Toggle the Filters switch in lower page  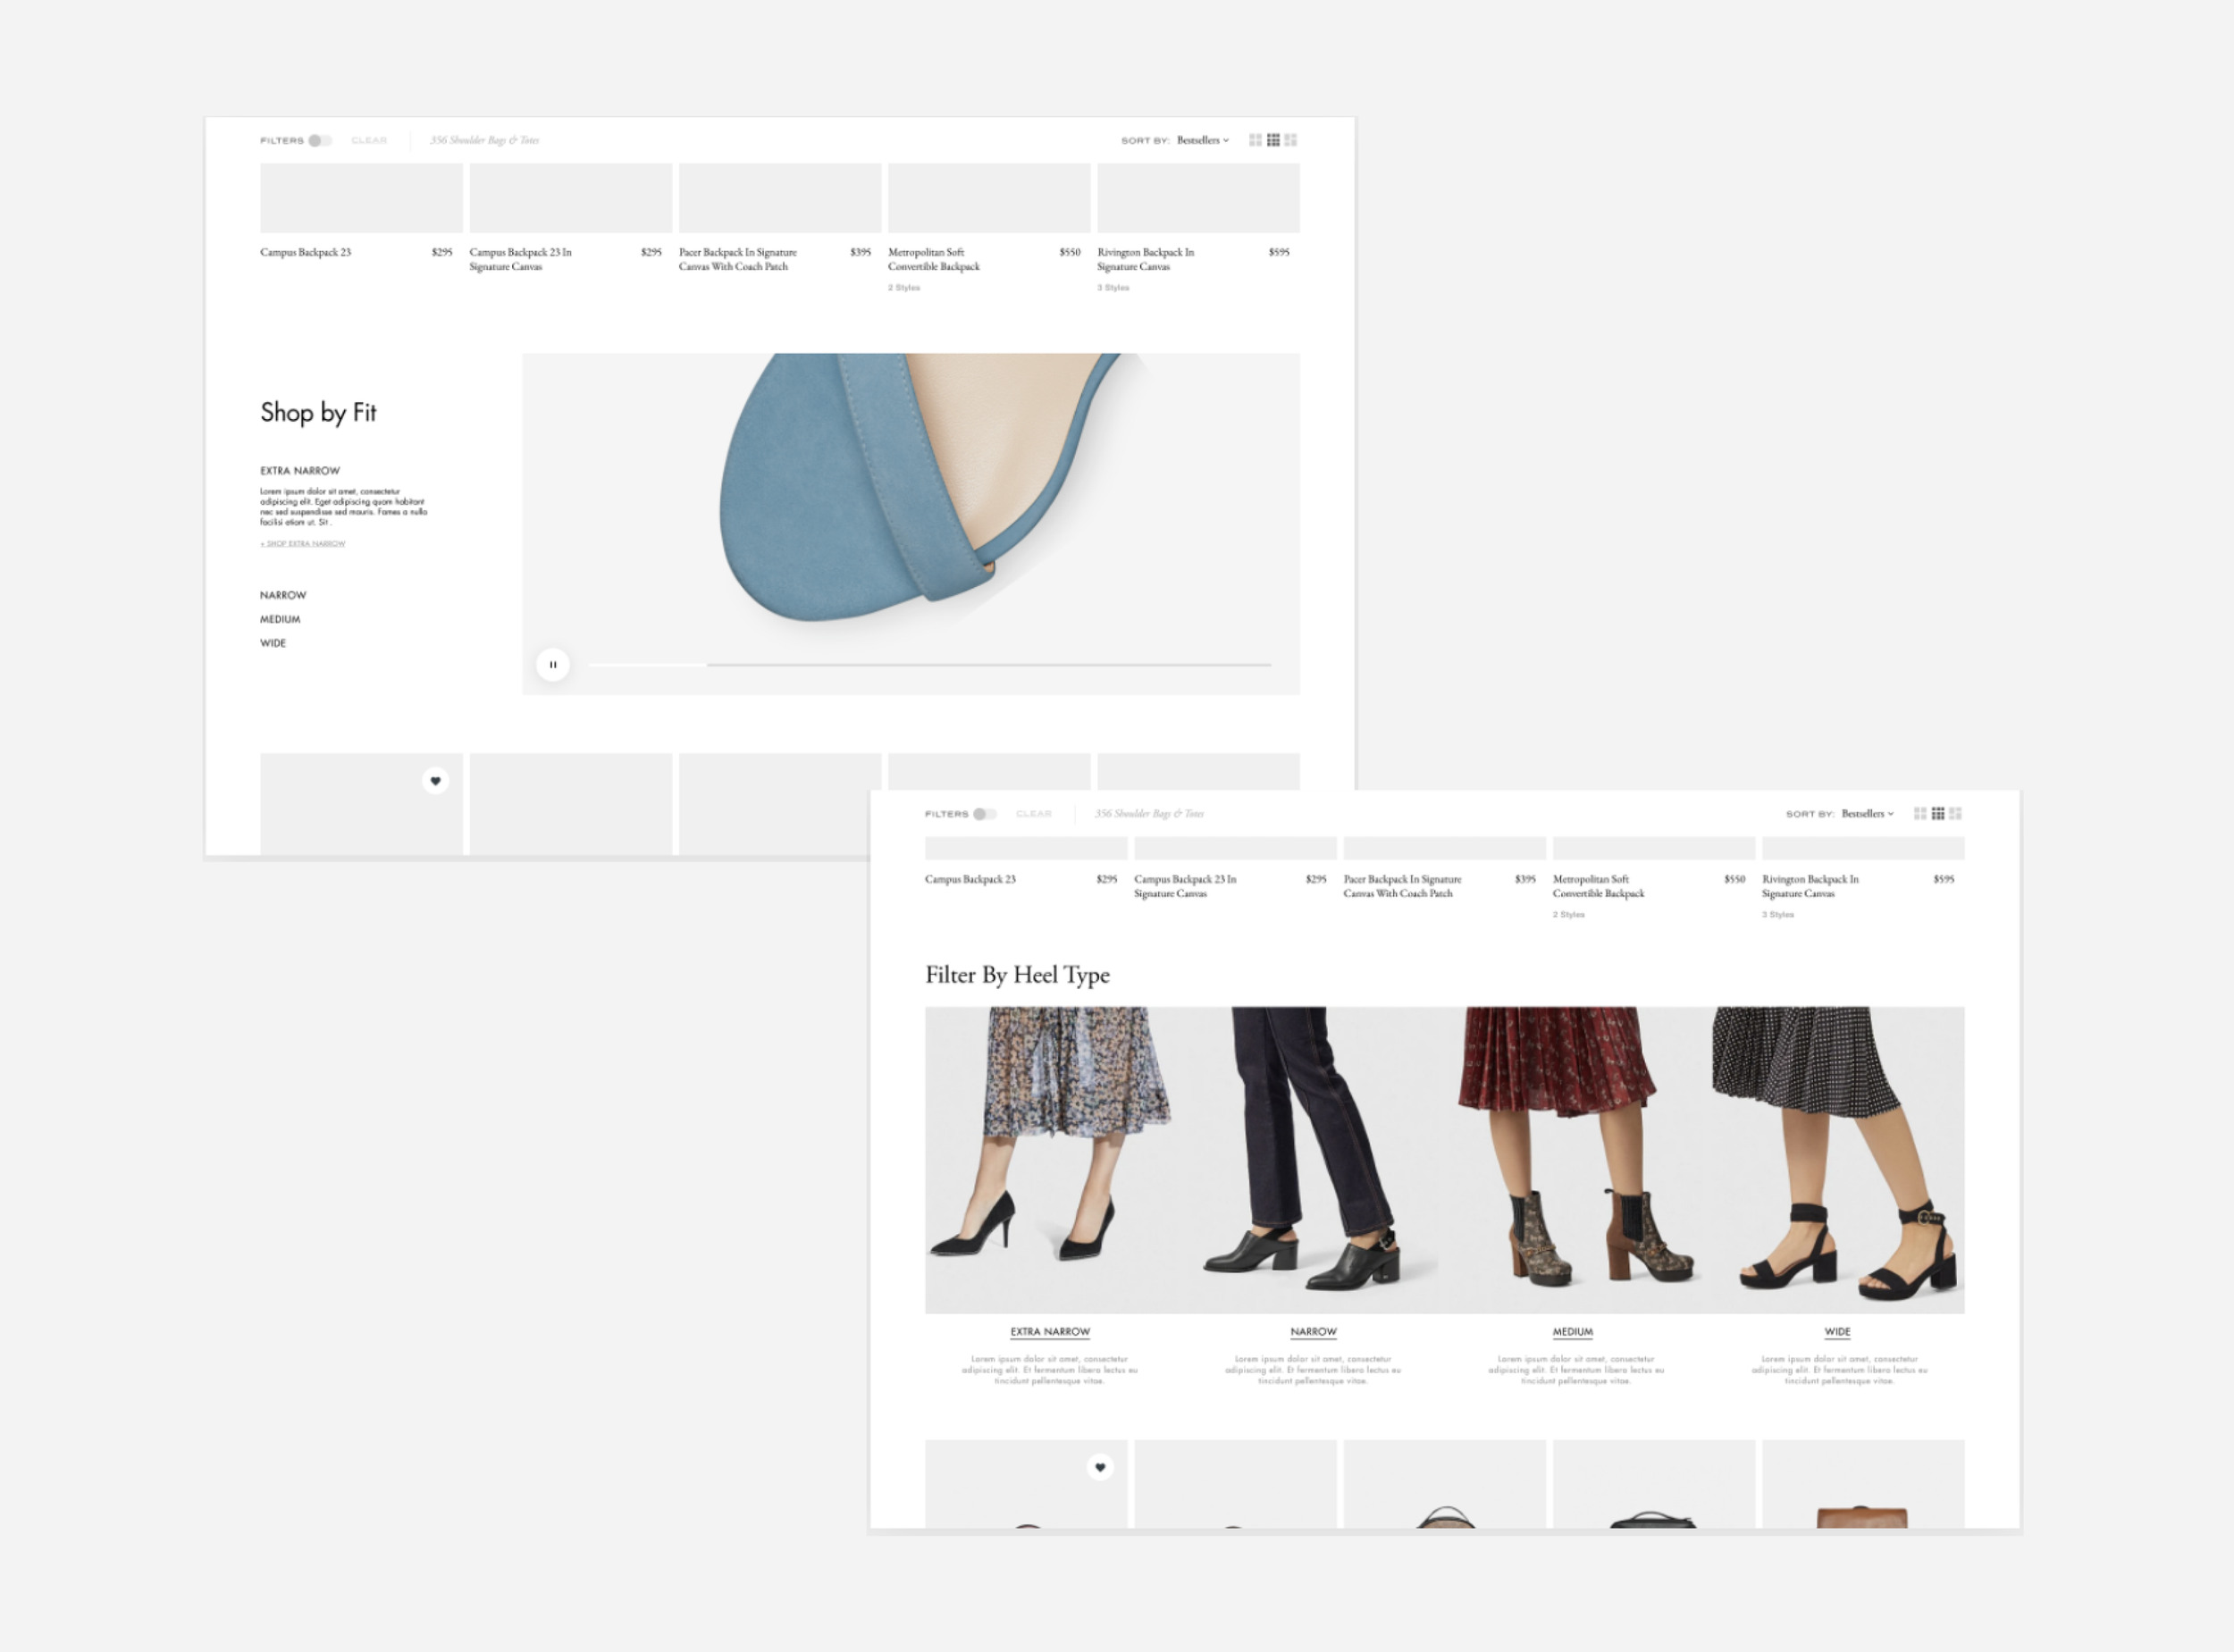click(x=985, y=814)
